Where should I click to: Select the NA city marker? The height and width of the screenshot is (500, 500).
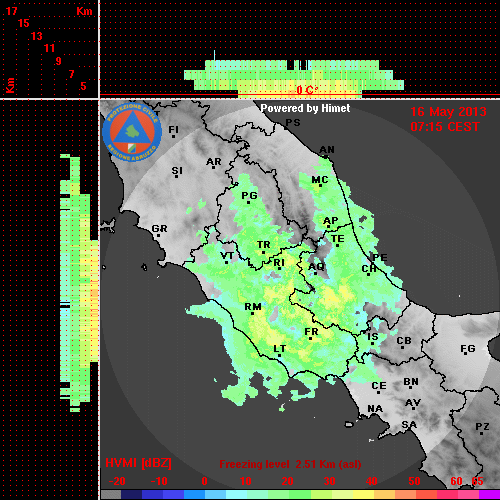(x=375, y=409)
